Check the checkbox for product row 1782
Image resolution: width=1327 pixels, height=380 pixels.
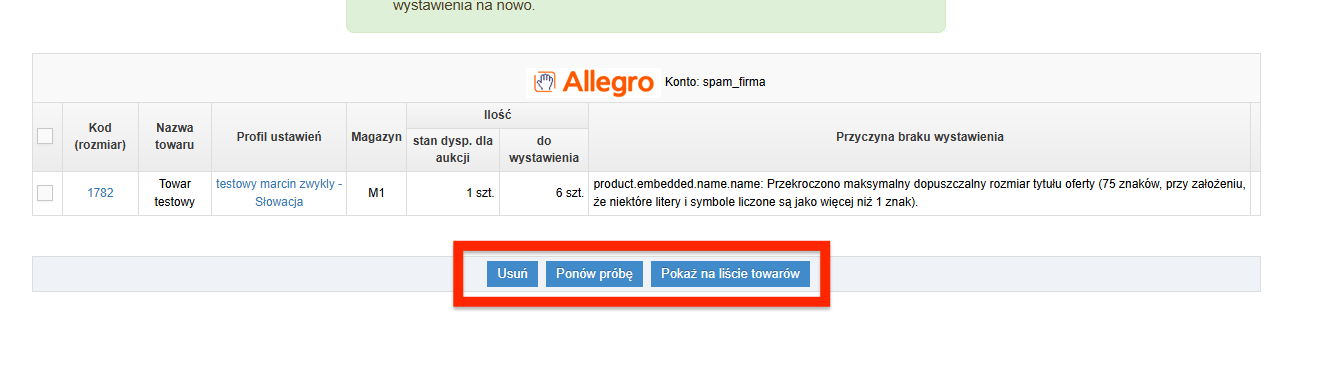[x=45, y=193]
